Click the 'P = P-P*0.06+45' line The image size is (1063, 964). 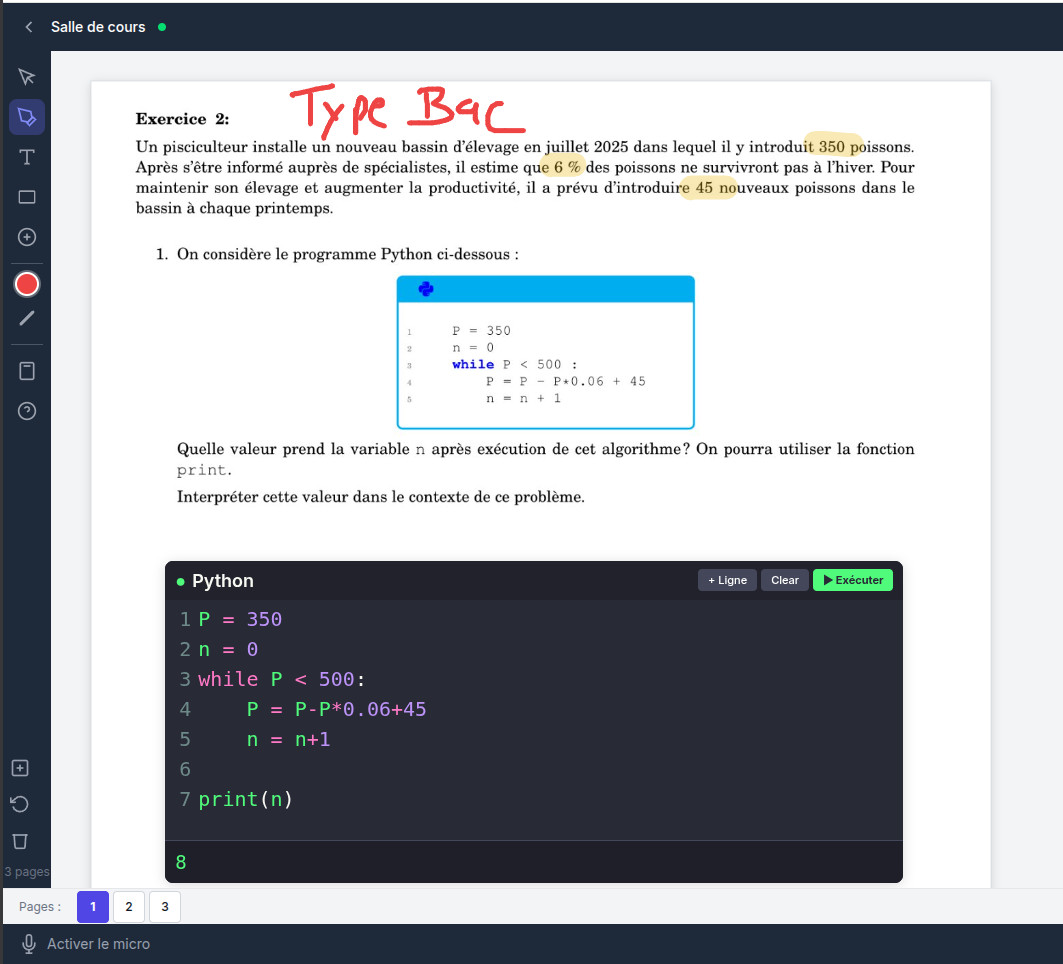336,709
